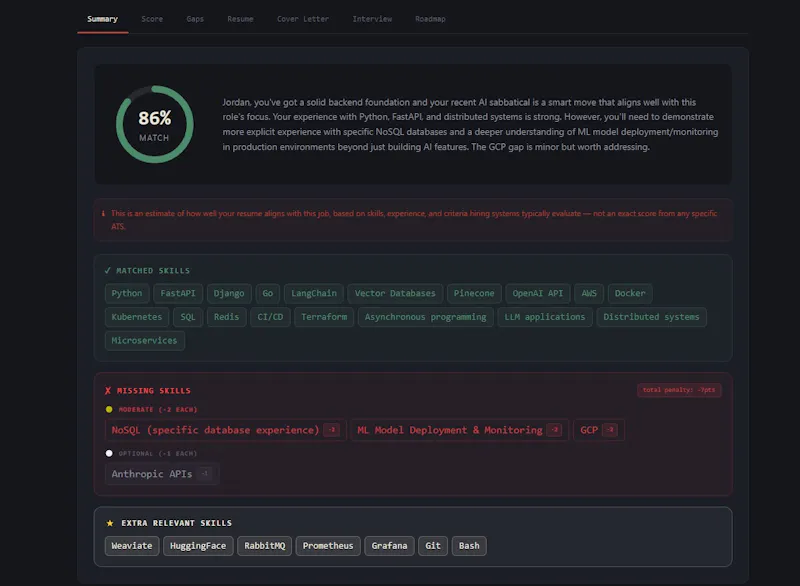Click the NoSQL missing skill tag

[226, 430]
